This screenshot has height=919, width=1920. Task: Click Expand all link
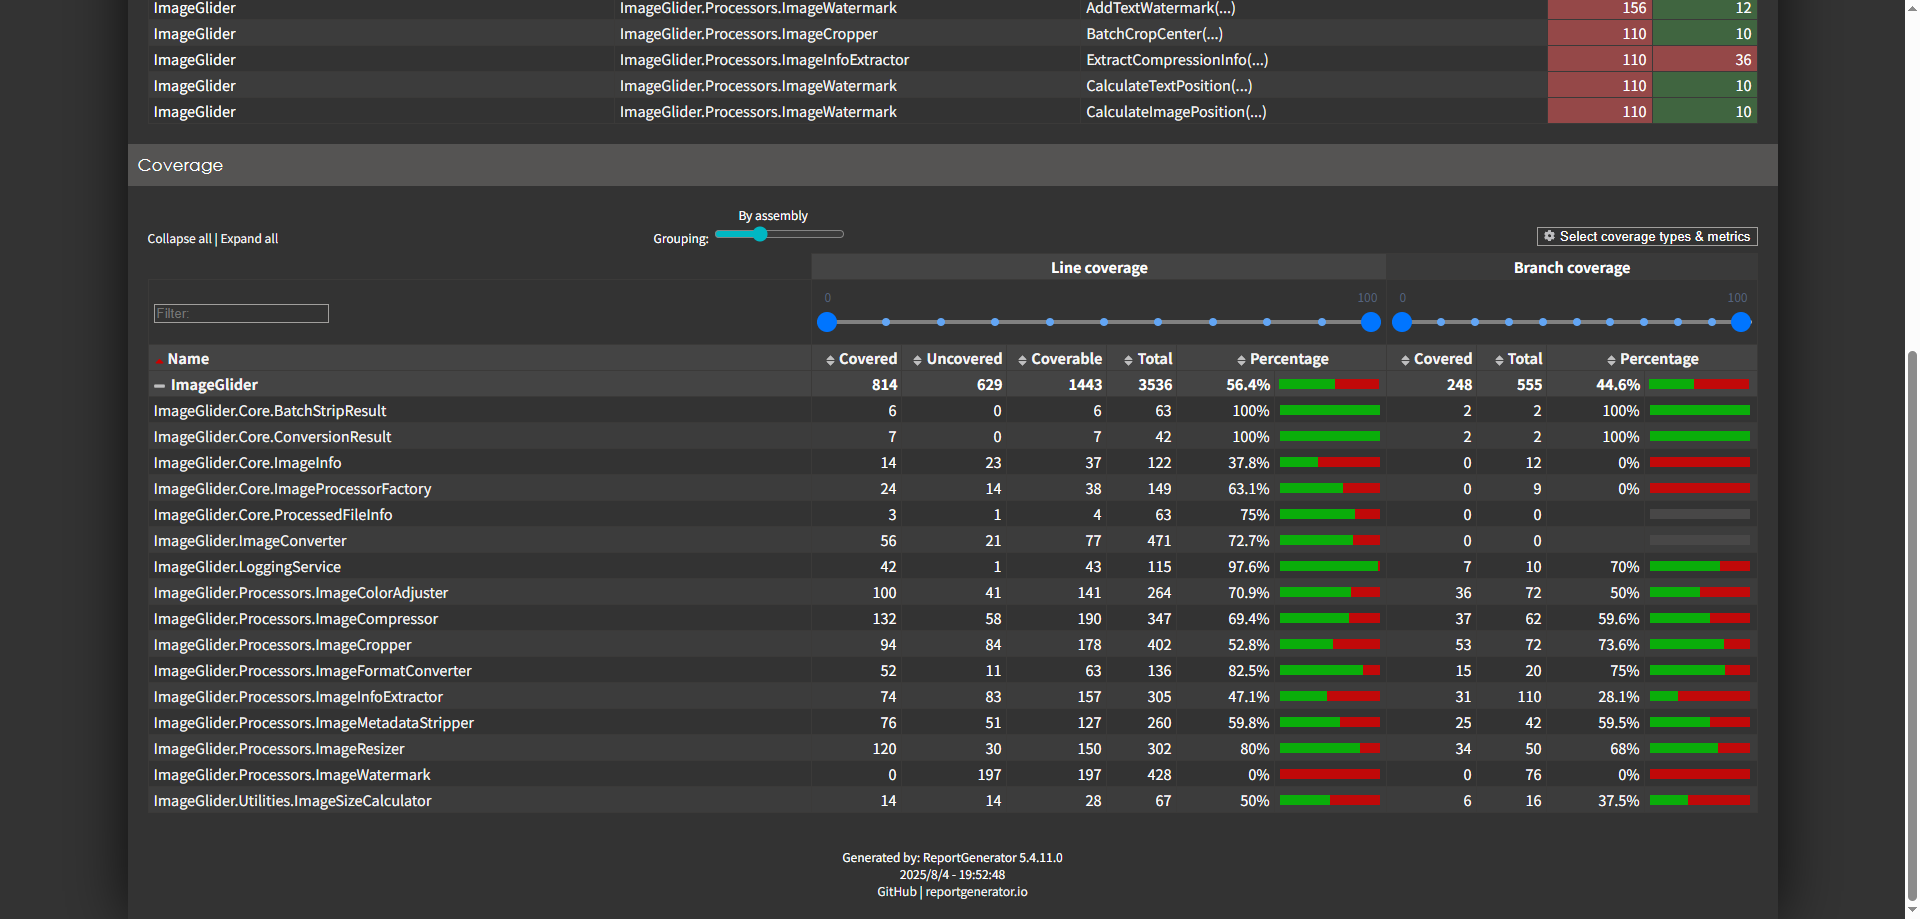tap(249, 239)
